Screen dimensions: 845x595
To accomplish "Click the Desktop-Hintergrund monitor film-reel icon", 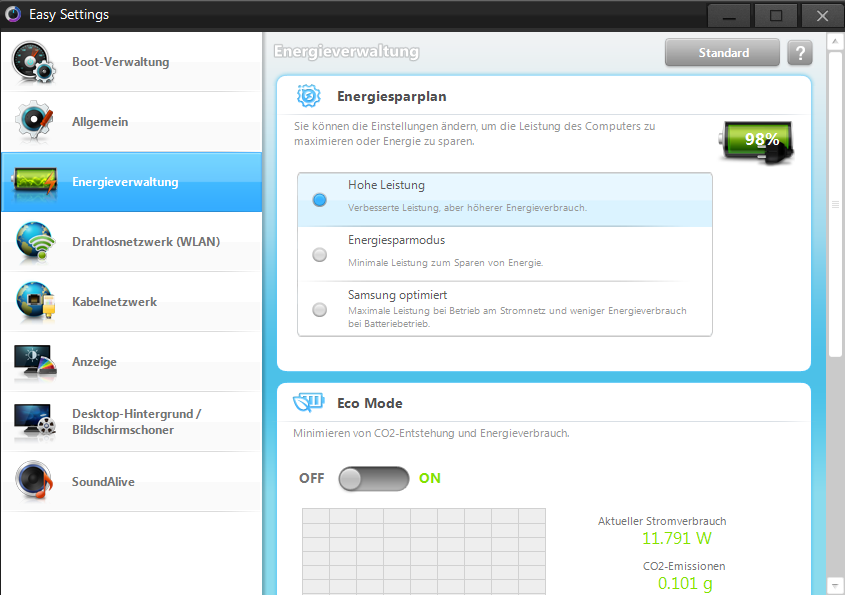I will coord(35,421).
